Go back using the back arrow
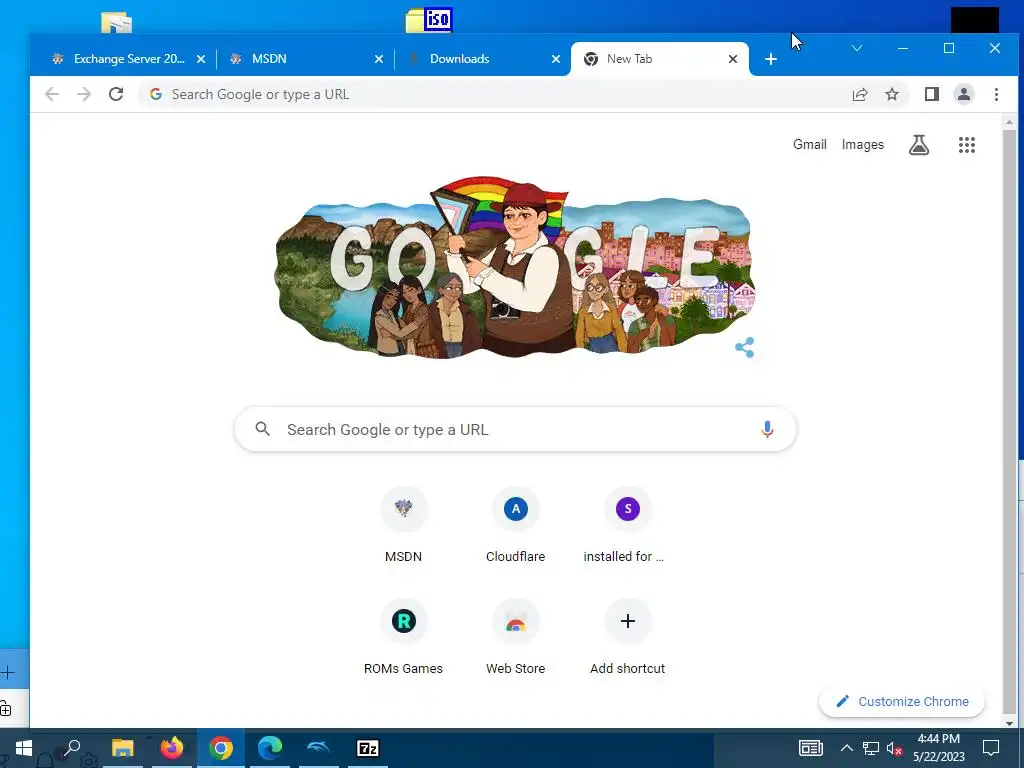Image resolution: width=1024 pixels, height=768 pixels. [52, 94]
